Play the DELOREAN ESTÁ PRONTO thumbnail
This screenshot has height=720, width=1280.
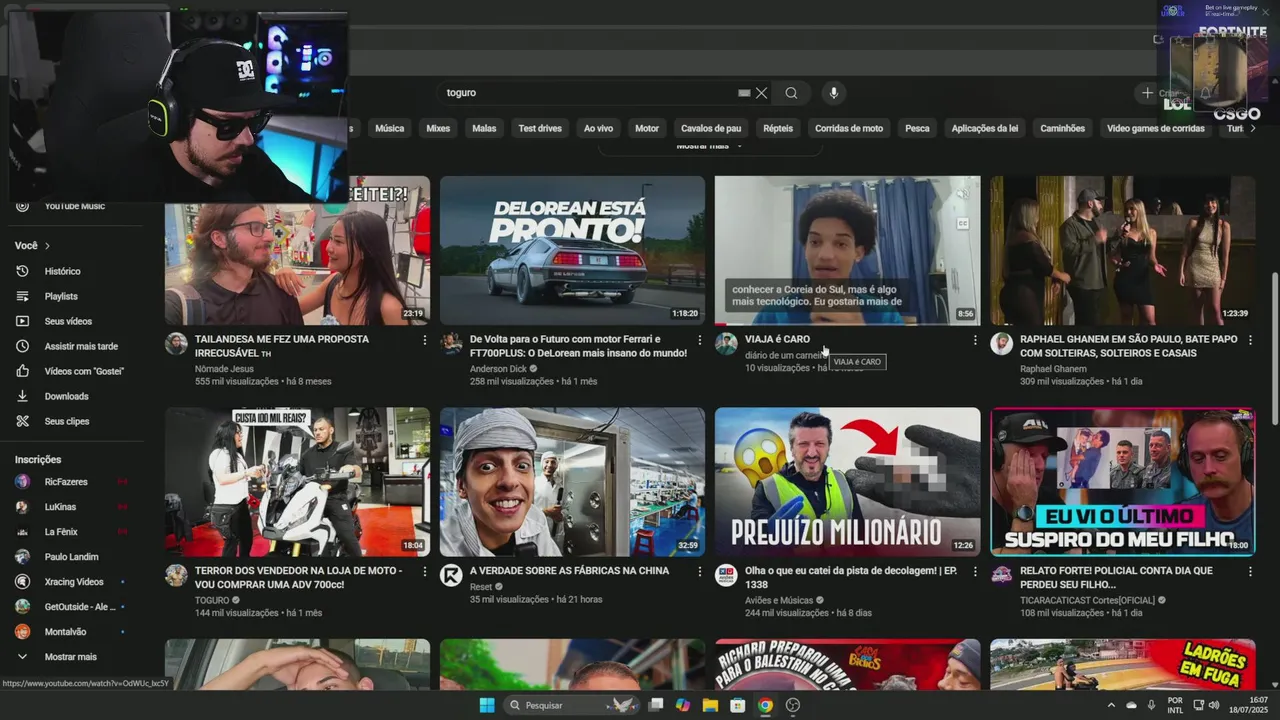(572, 251)
